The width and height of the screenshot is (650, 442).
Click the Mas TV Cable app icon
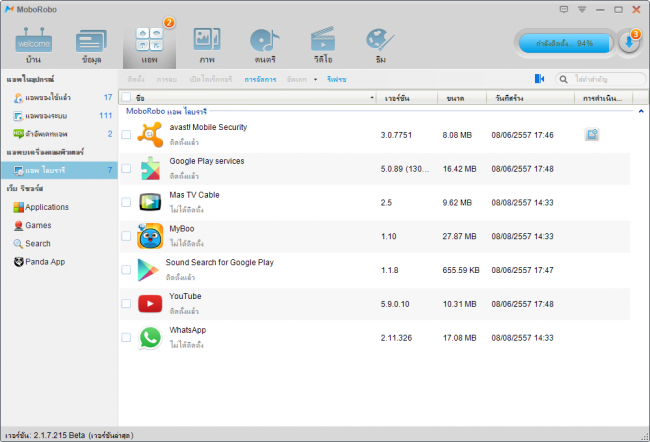150,202
